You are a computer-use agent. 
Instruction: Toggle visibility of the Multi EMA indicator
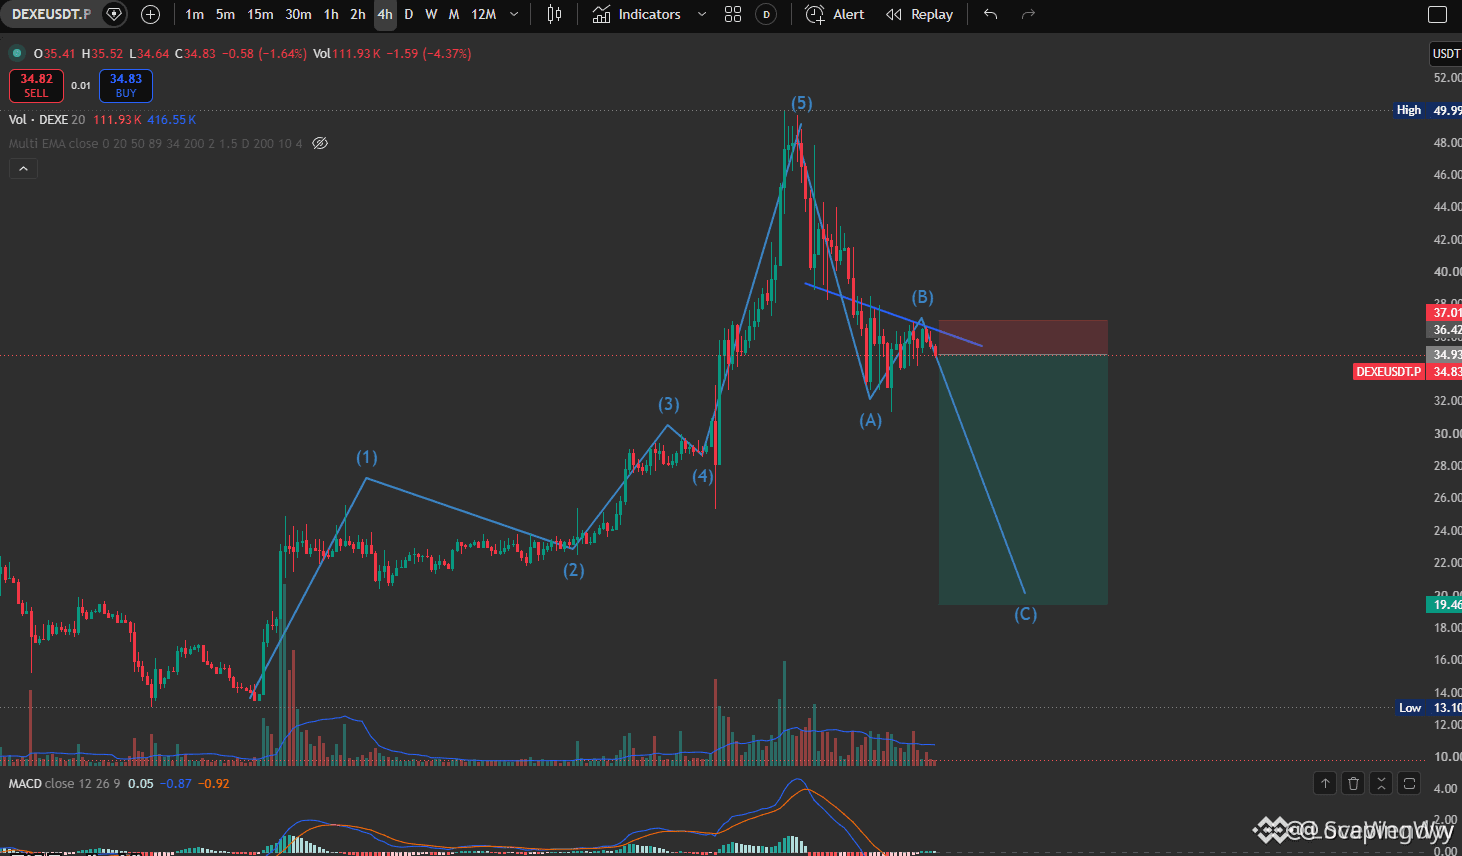point(320,143)
